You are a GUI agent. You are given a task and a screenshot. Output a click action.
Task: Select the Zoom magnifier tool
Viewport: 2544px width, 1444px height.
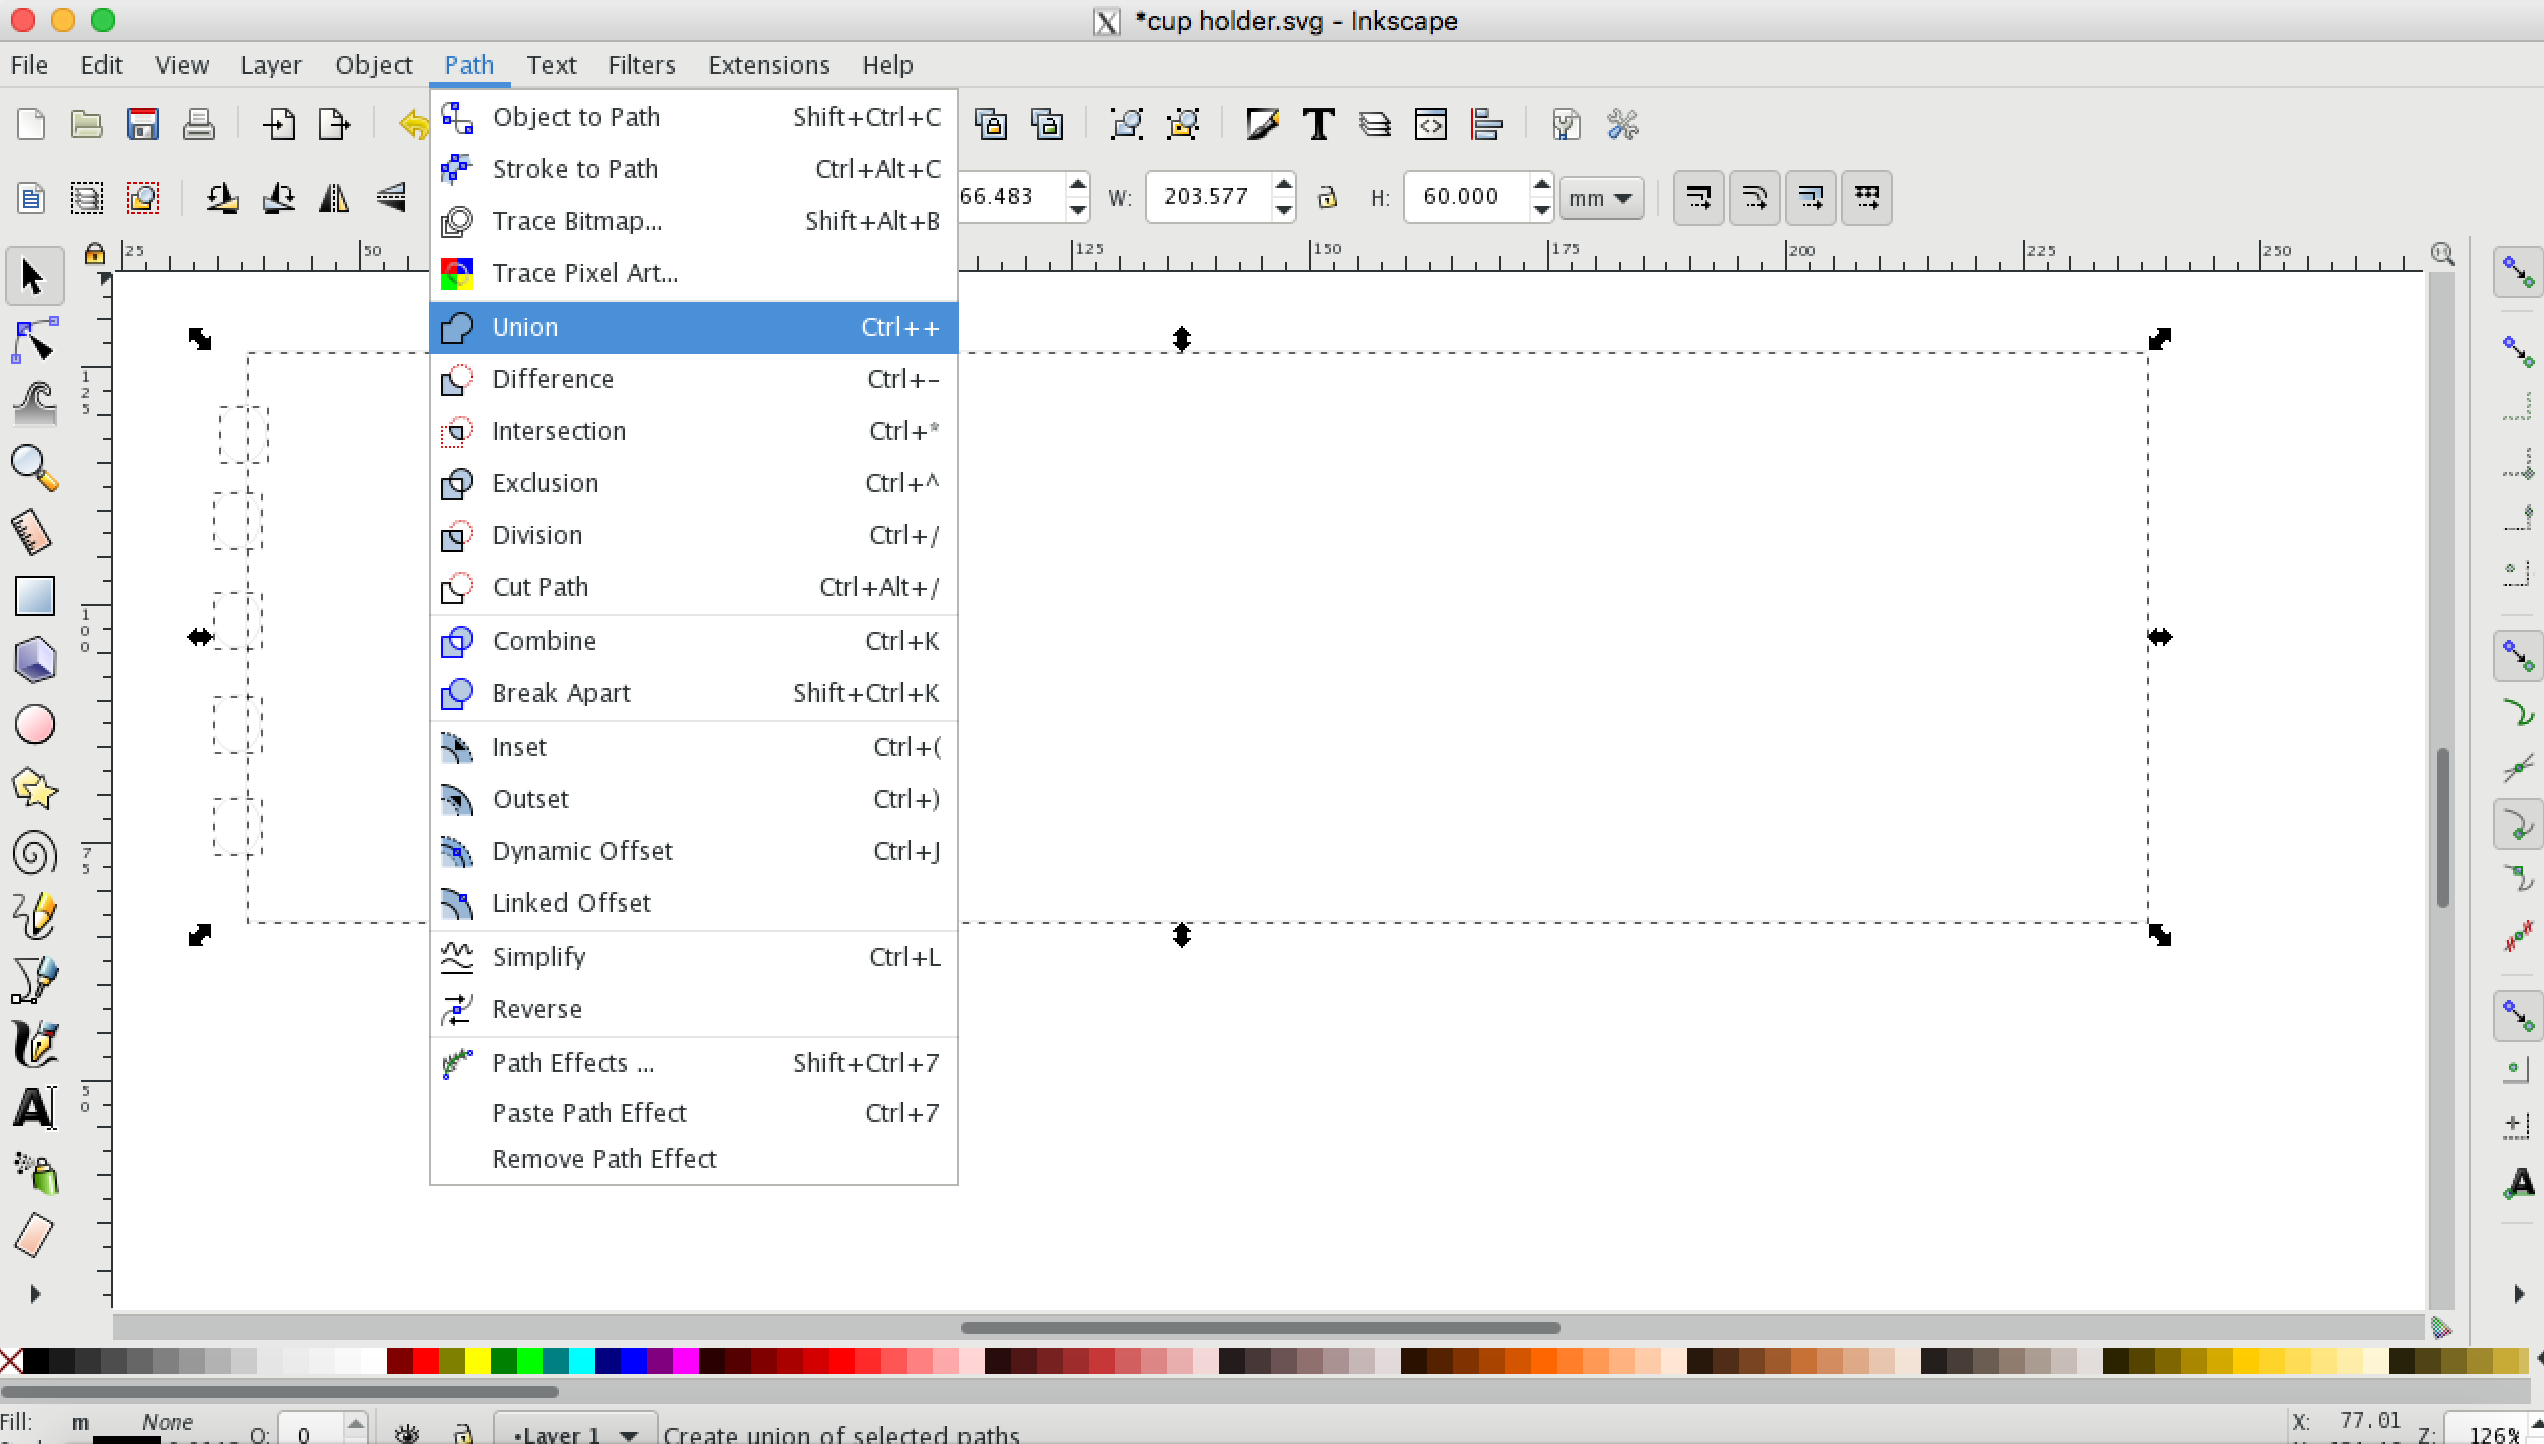coord(34,468)
